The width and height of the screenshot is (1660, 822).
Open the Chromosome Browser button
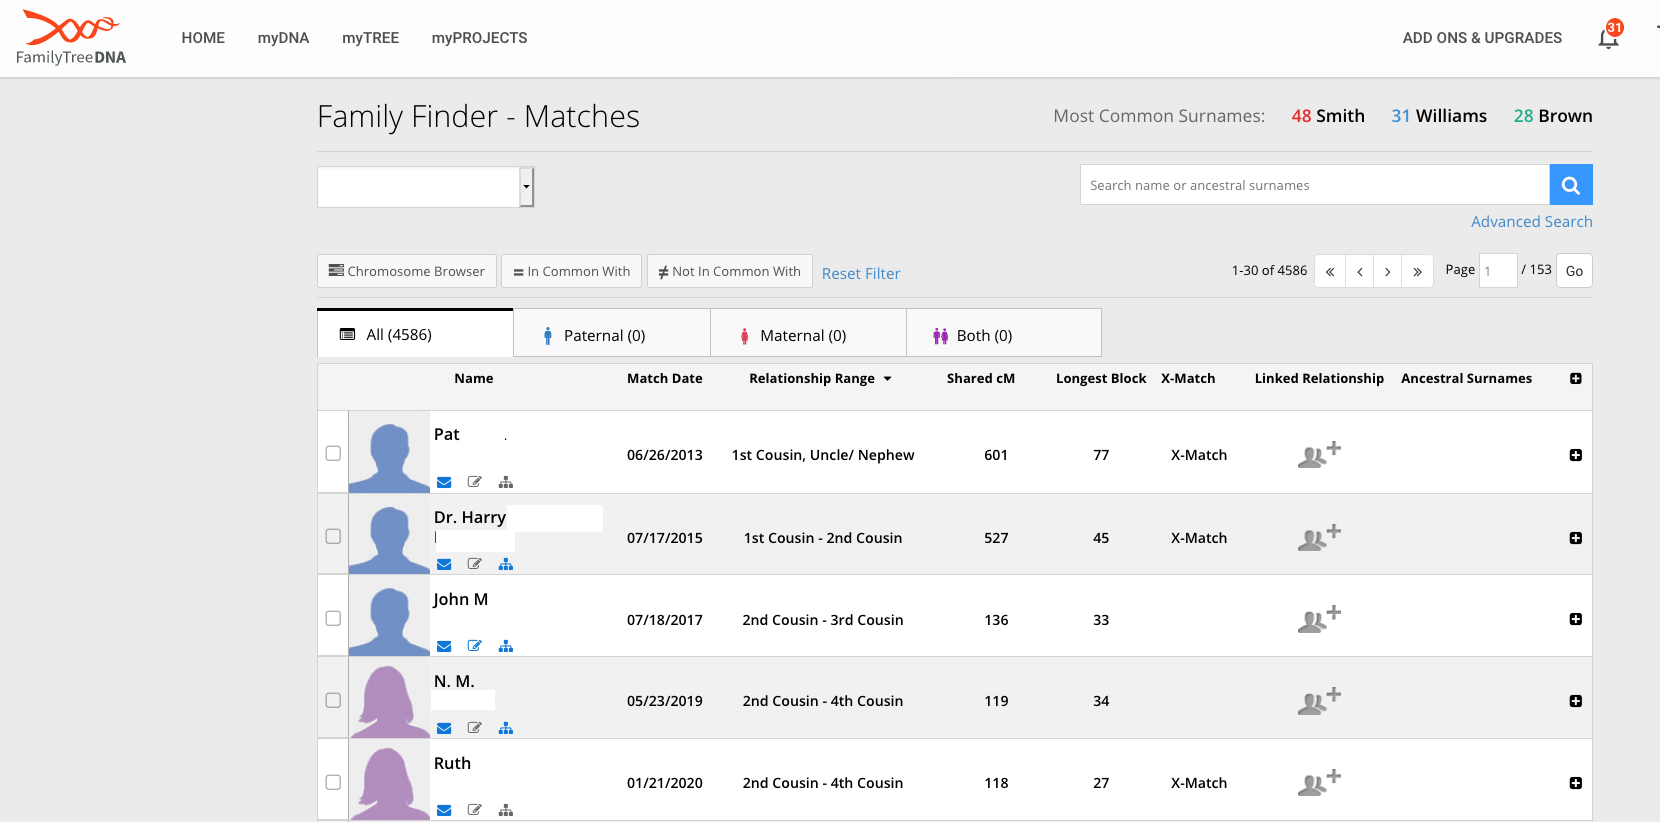[407, 271]
